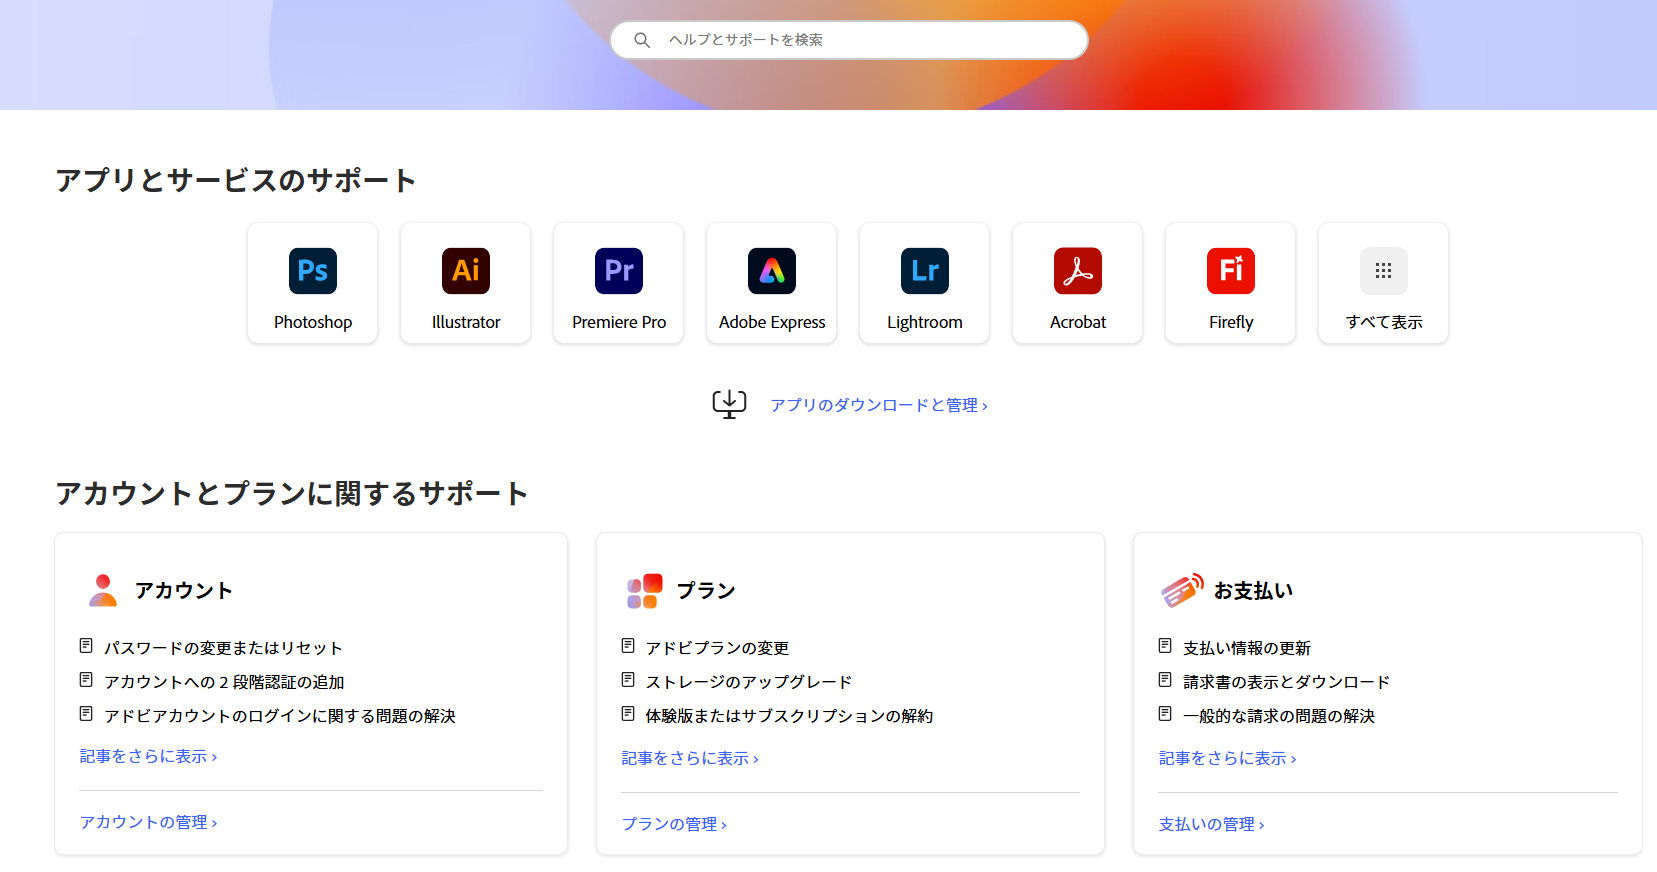Image resolution: width=1657 pixels, height=872 pixels.
Task: Open アプリのダウンロードと管理 link
Action: (x=879, y=405)
